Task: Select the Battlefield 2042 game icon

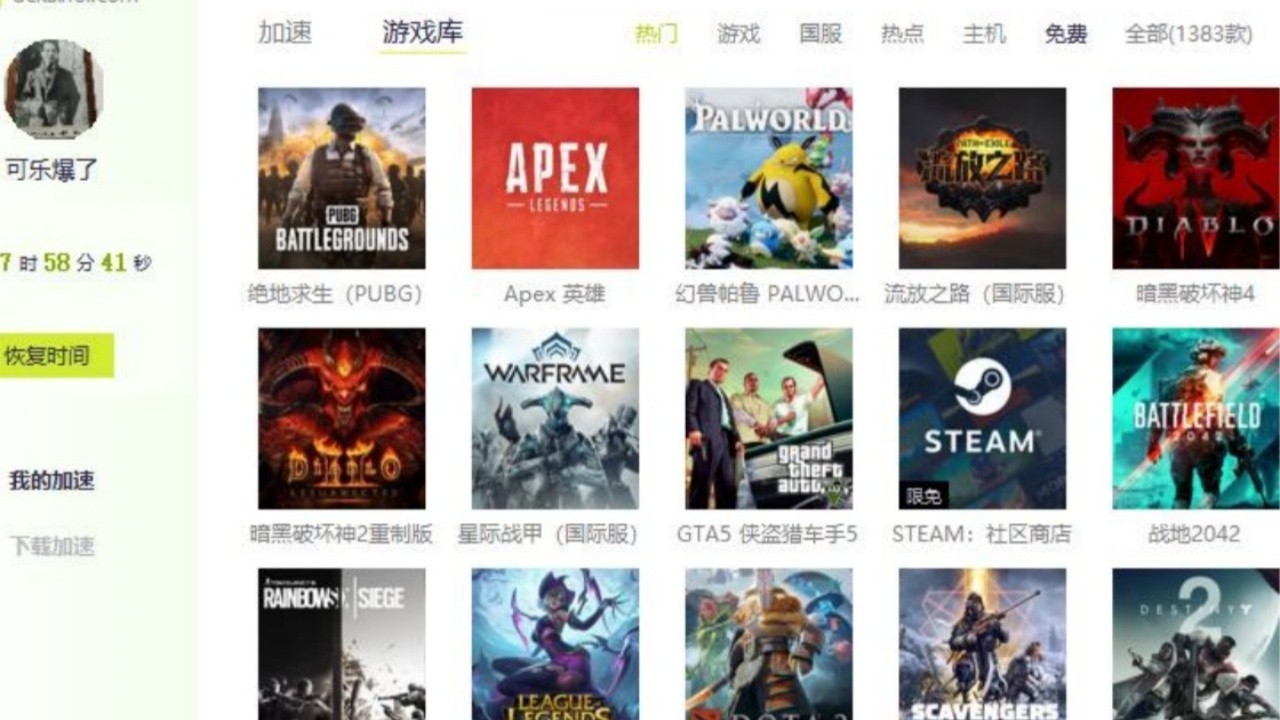Action: [1195, 418]
